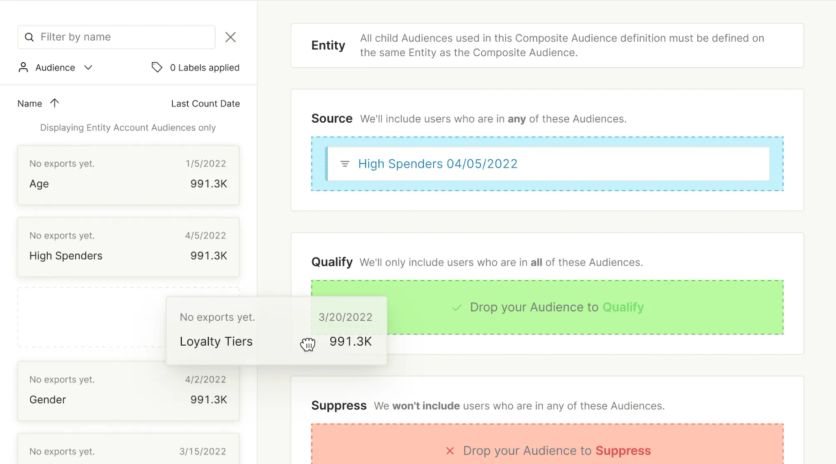
Task: Click the person icon beside Audience
Action: click(x=23, y=67)
